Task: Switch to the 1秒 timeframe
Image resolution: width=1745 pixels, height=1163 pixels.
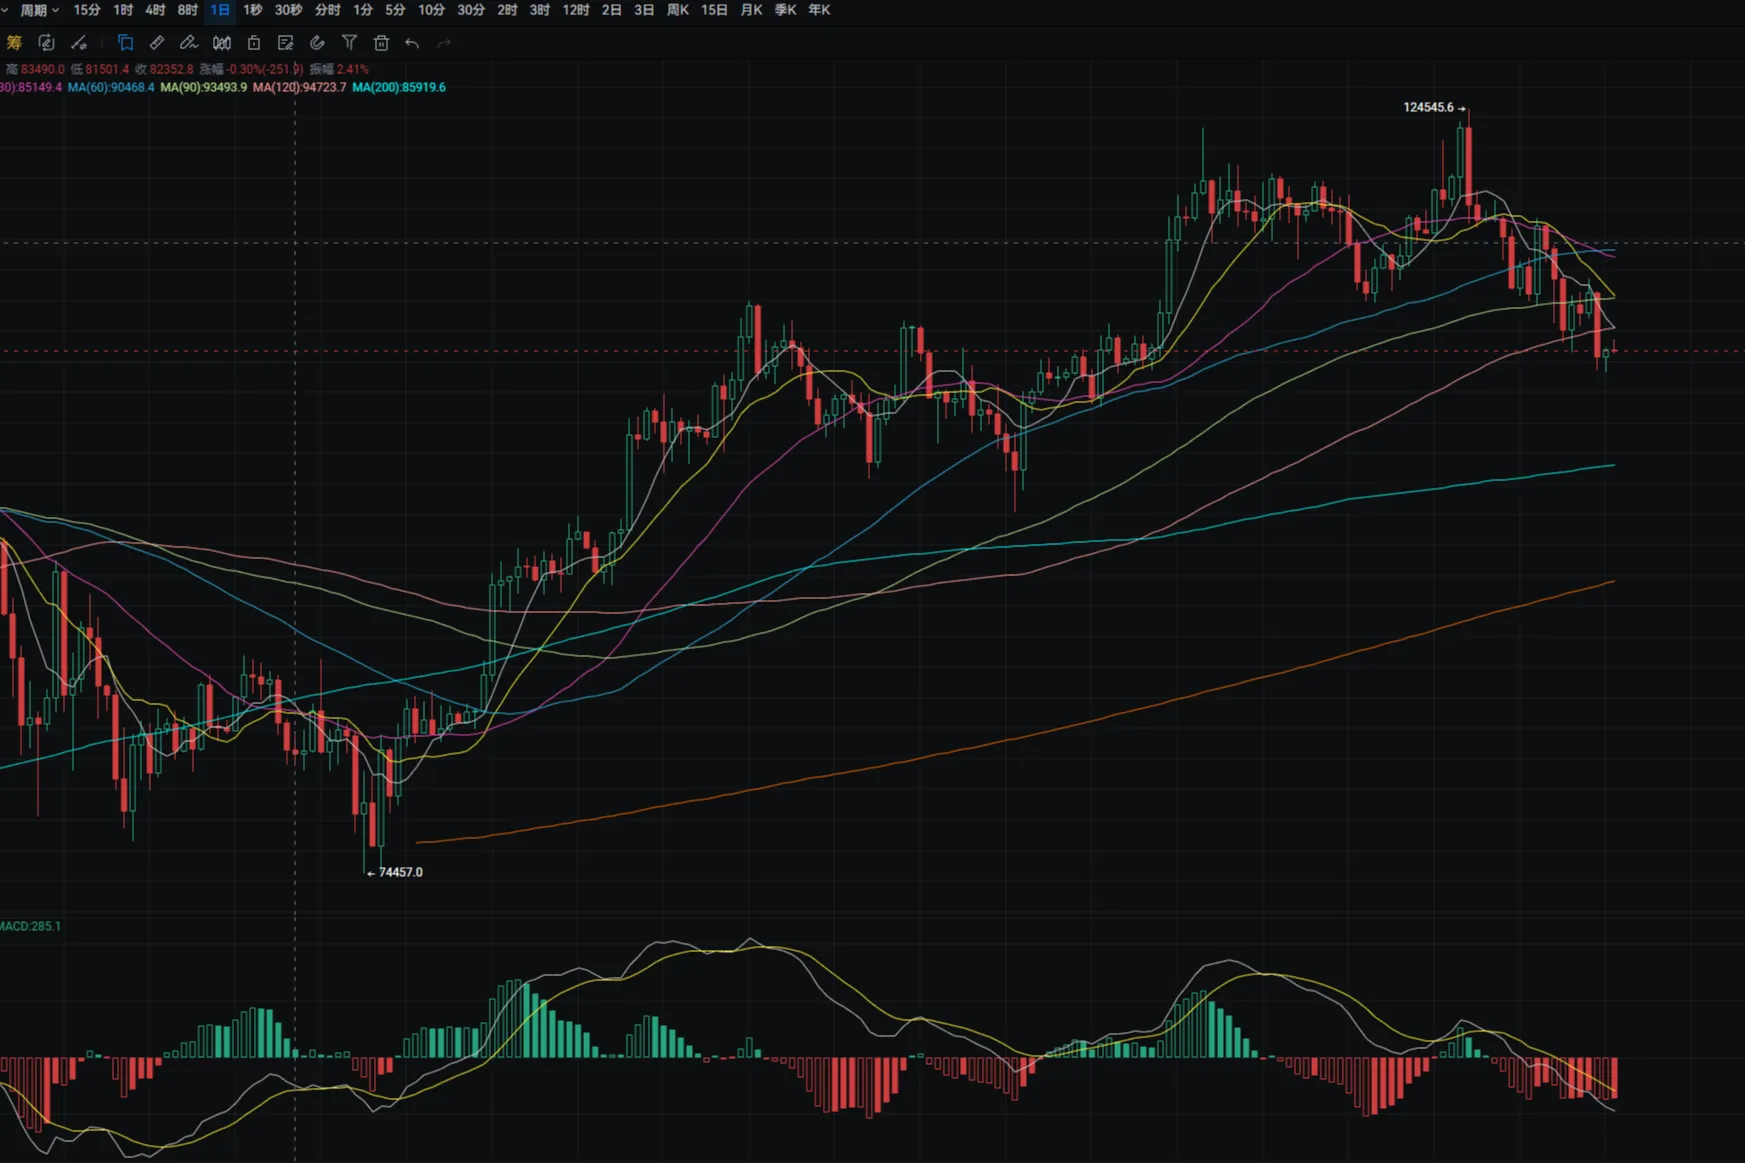Action: click(x=252, y=10)
